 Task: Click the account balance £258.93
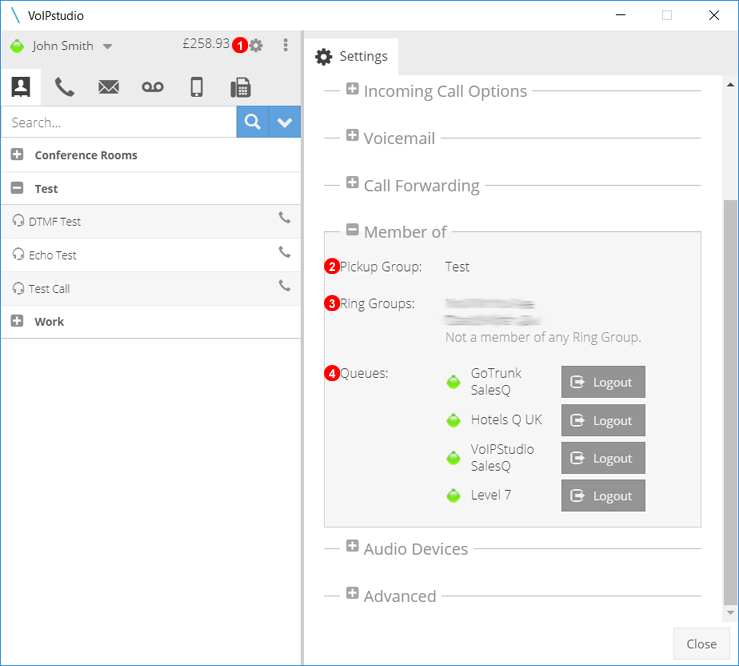coord(206,44)
